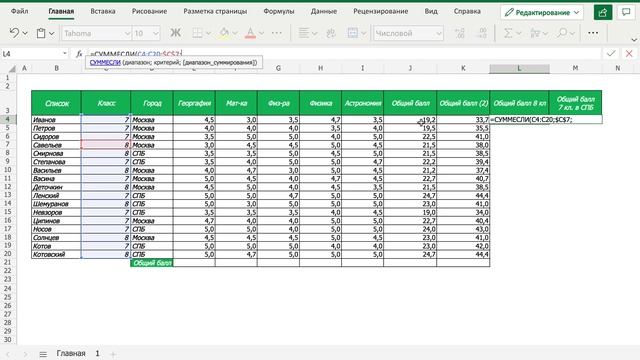
Task: Click the cell with Савельев
Action: 56,145
